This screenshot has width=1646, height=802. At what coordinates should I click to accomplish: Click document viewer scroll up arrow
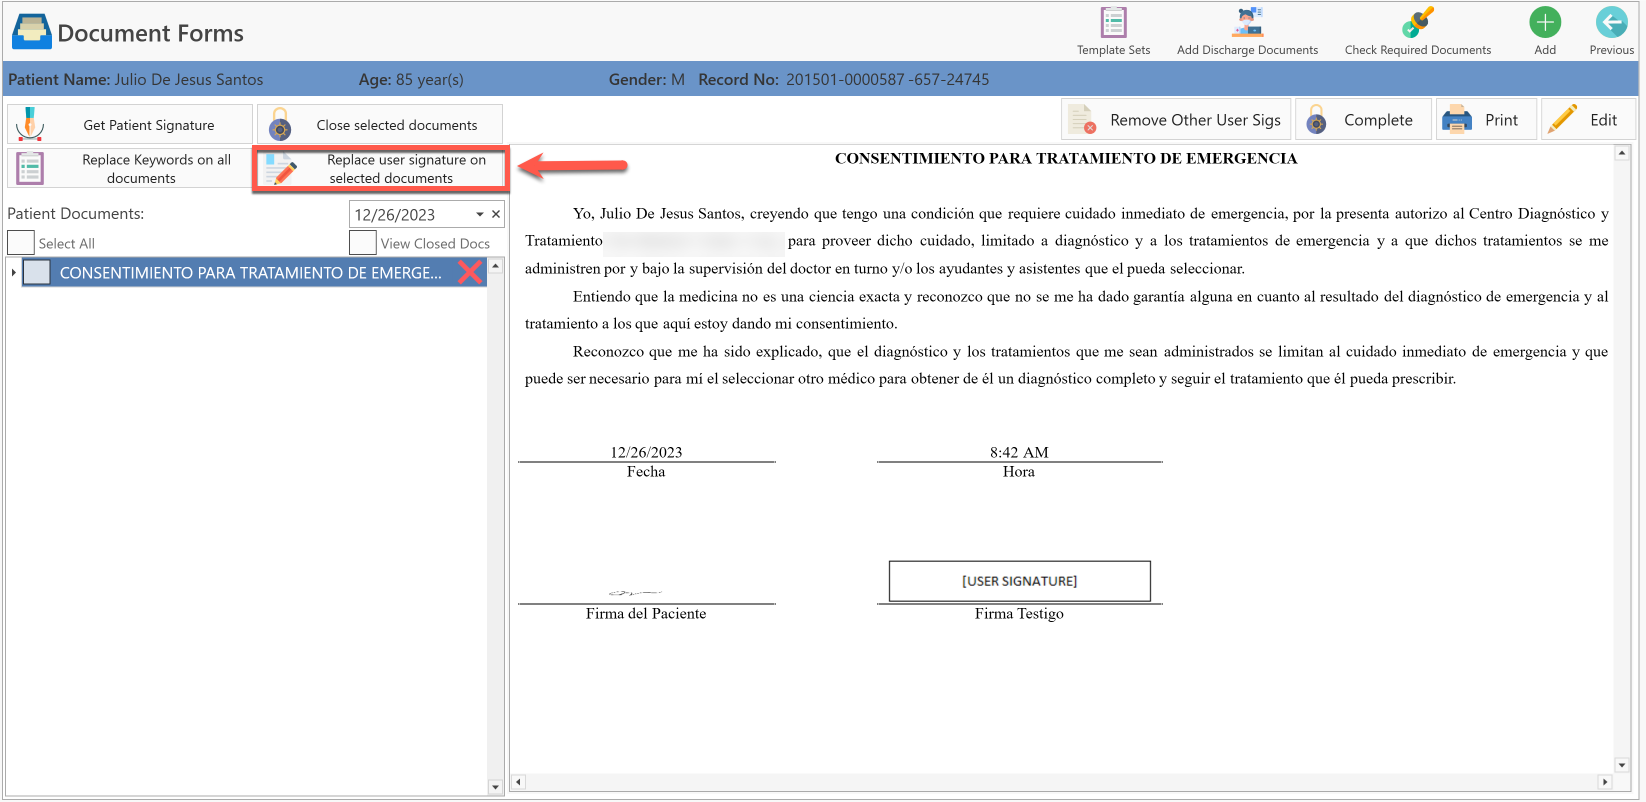(x=1622, y=153)
